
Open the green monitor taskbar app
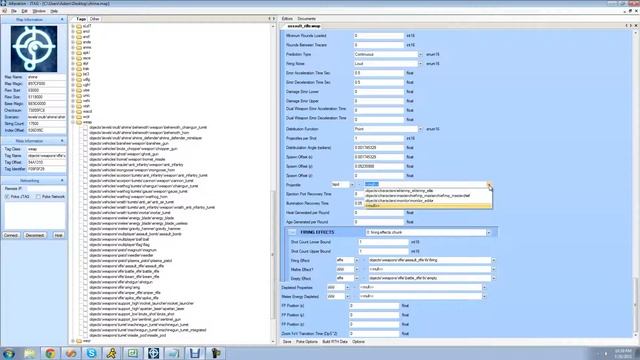pos(133,353)
